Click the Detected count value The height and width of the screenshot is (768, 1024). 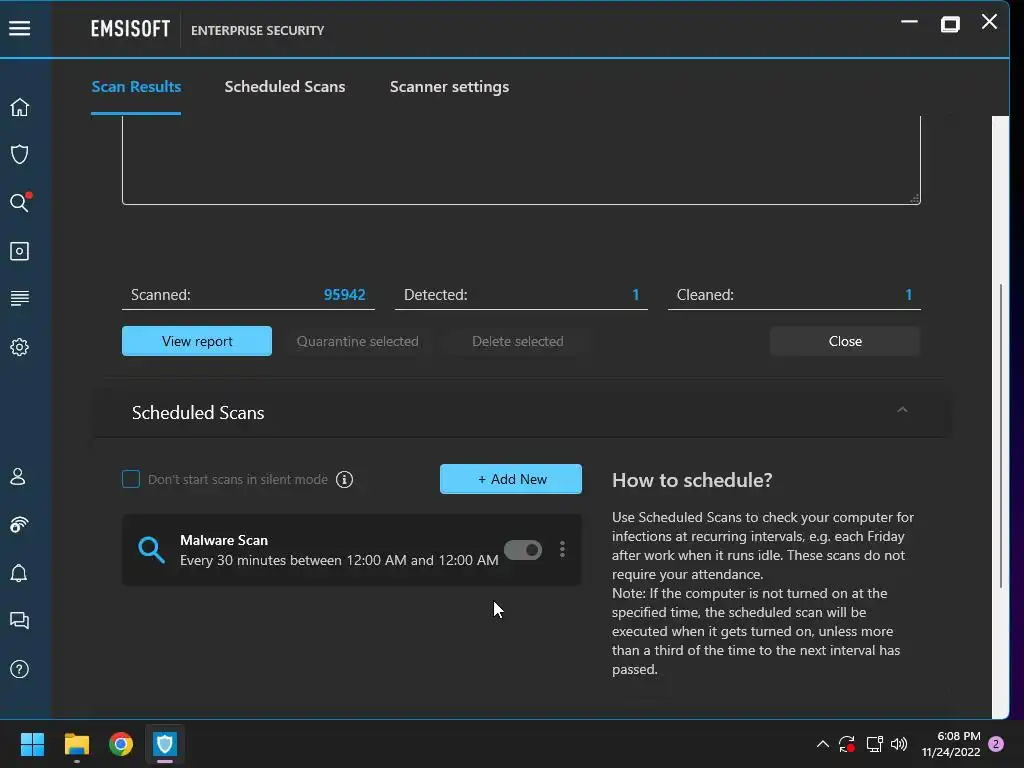click(x=635, y=295)
